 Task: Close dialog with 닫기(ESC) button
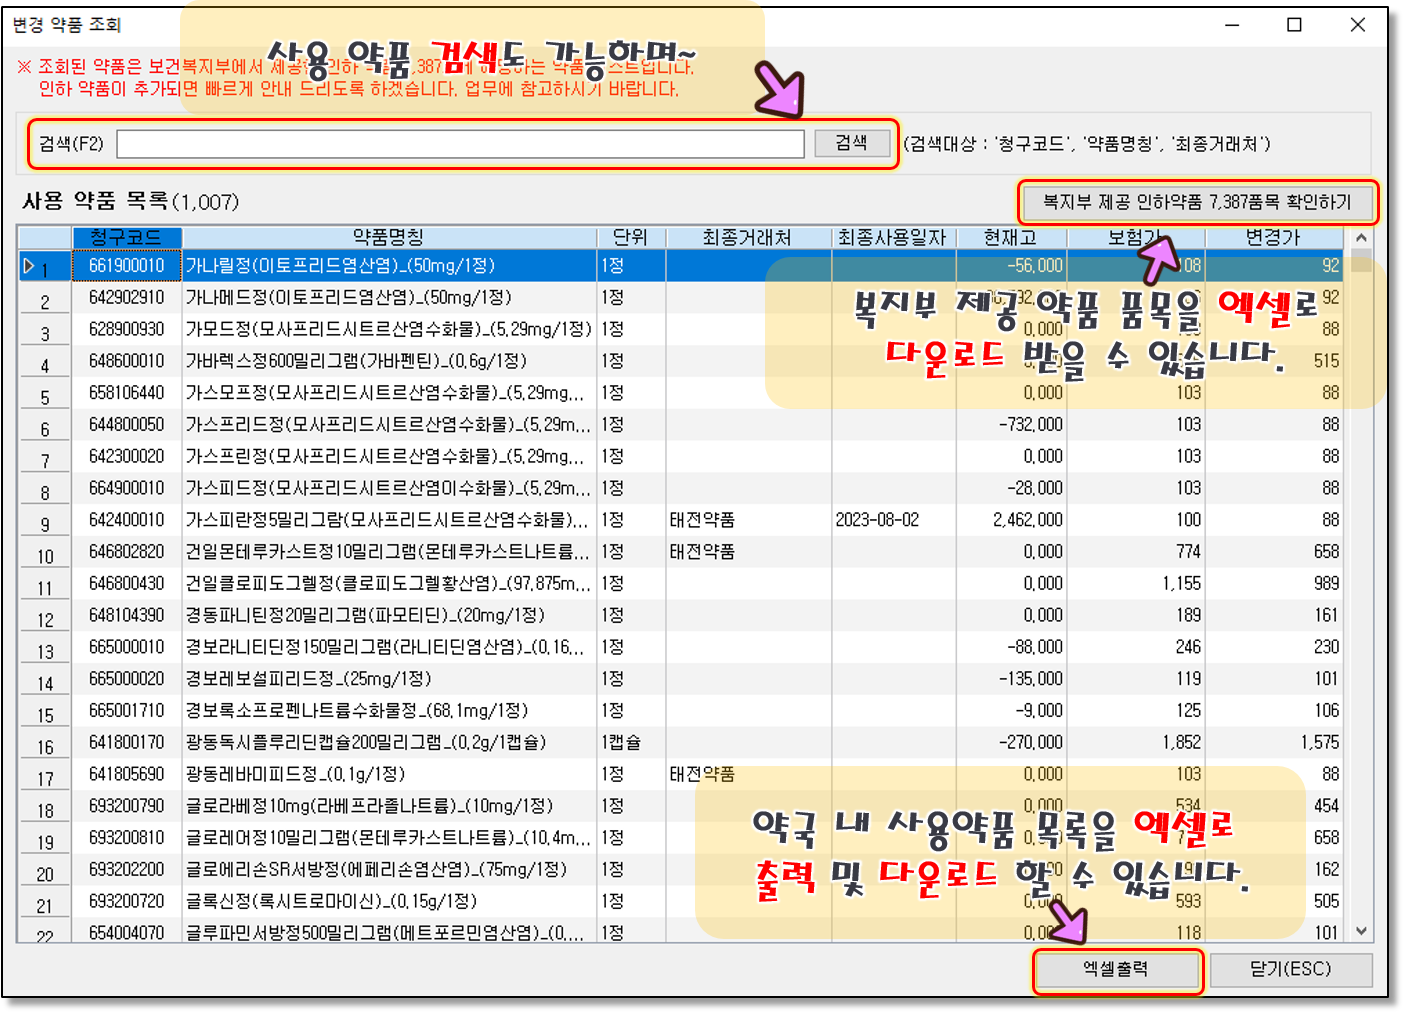pos(1290,969)
